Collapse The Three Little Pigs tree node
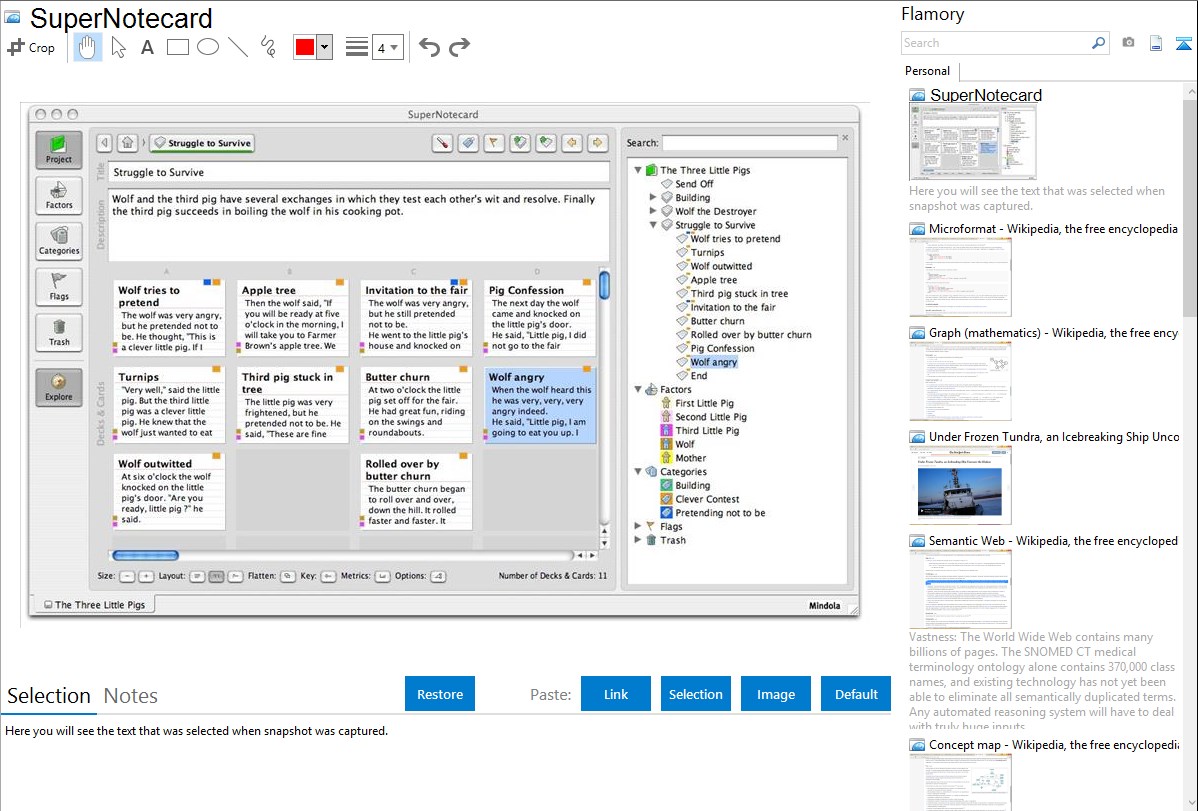 tap(638, 170)
